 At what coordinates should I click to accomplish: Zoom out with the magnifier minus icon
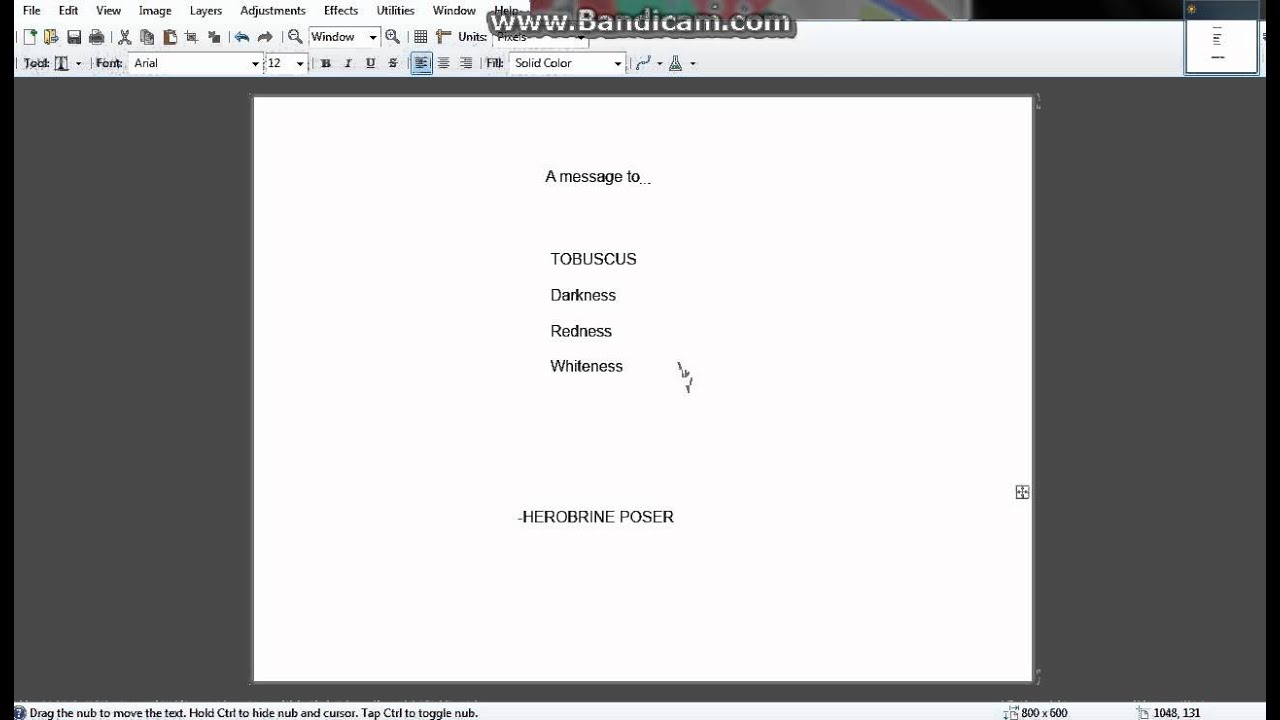coord(295,37)
